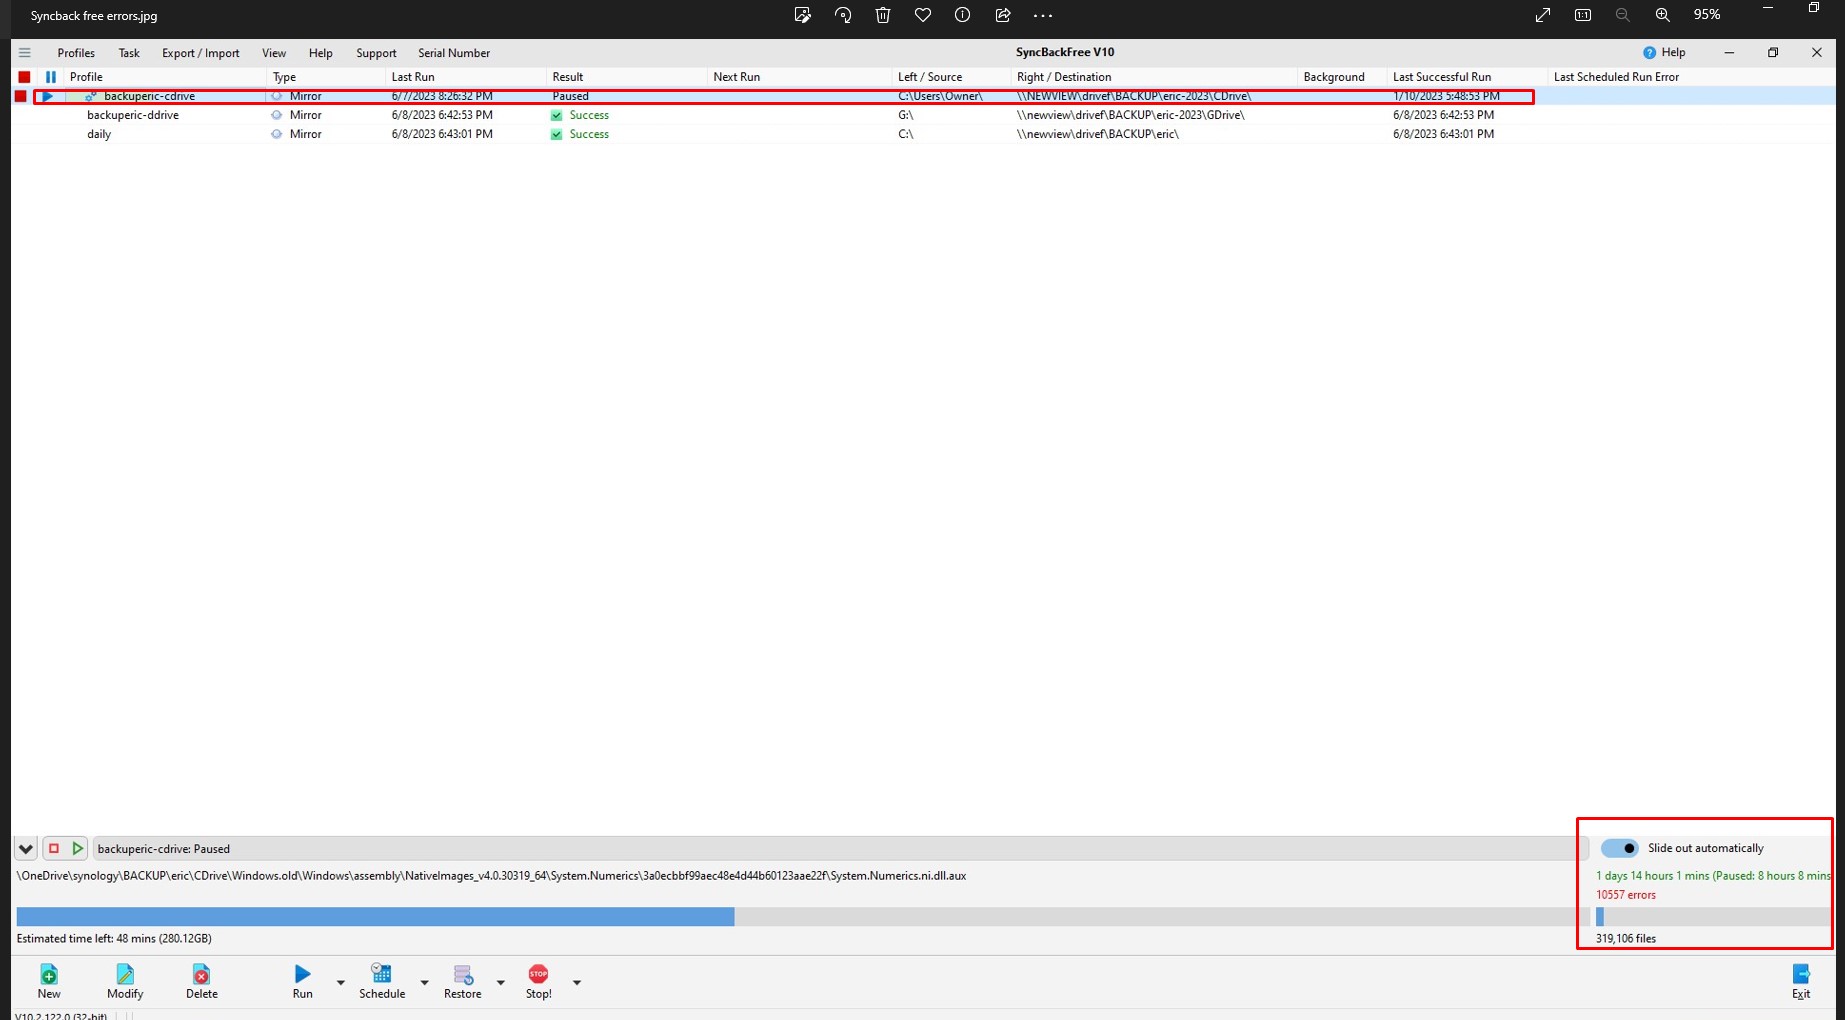The image size is (1845, 1020).
Task: Click the 10557 errors red text
Action: pyautogui.click(x=1626, y=895)
